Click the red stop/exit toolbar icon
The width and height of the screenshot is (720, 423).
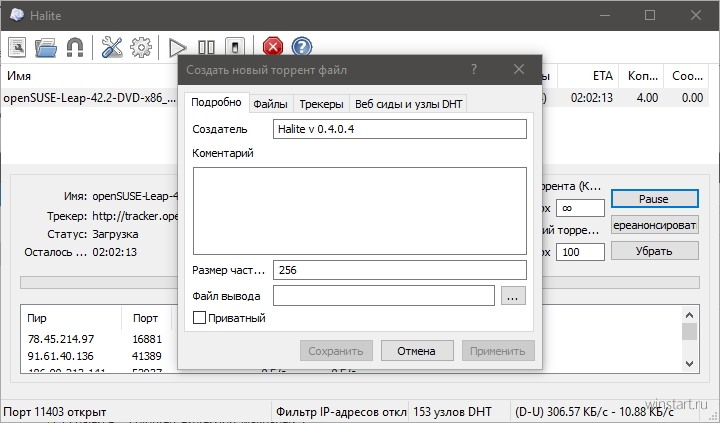tap(273, 46)
